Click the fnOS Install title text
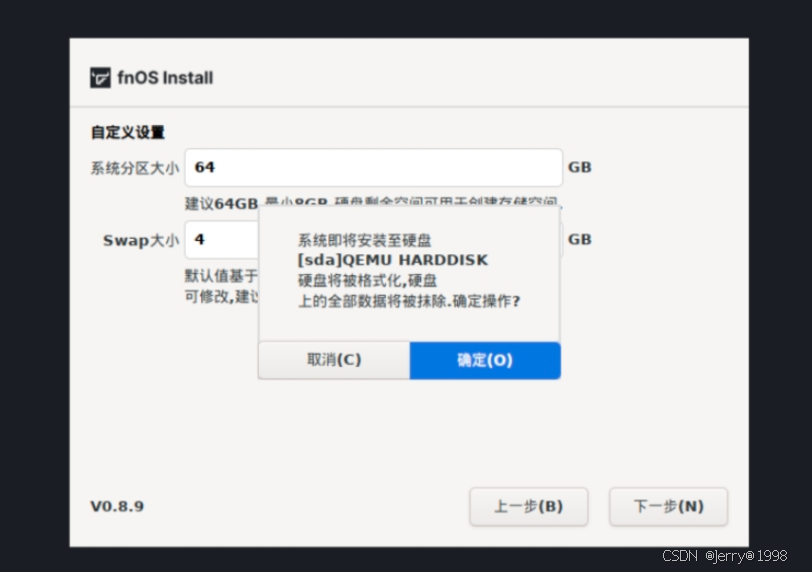Screen dimensions: 812x572 [165, 78]
